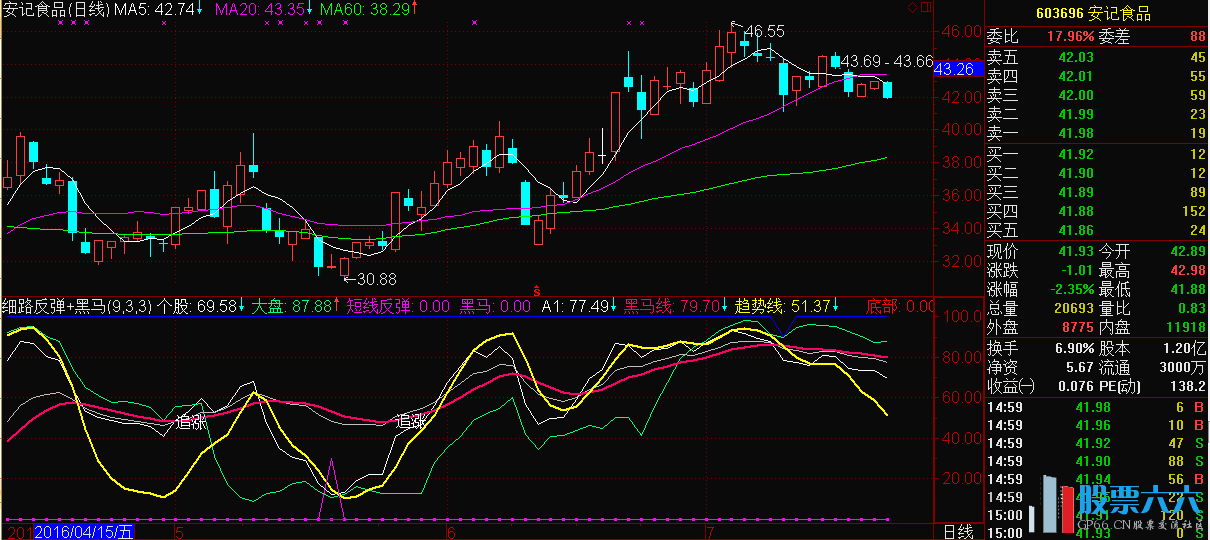The height and width of the screenshot is (540, 1210).
Task: Click the red S marker below the candlesticks
Action: click(x=536, y=288)
